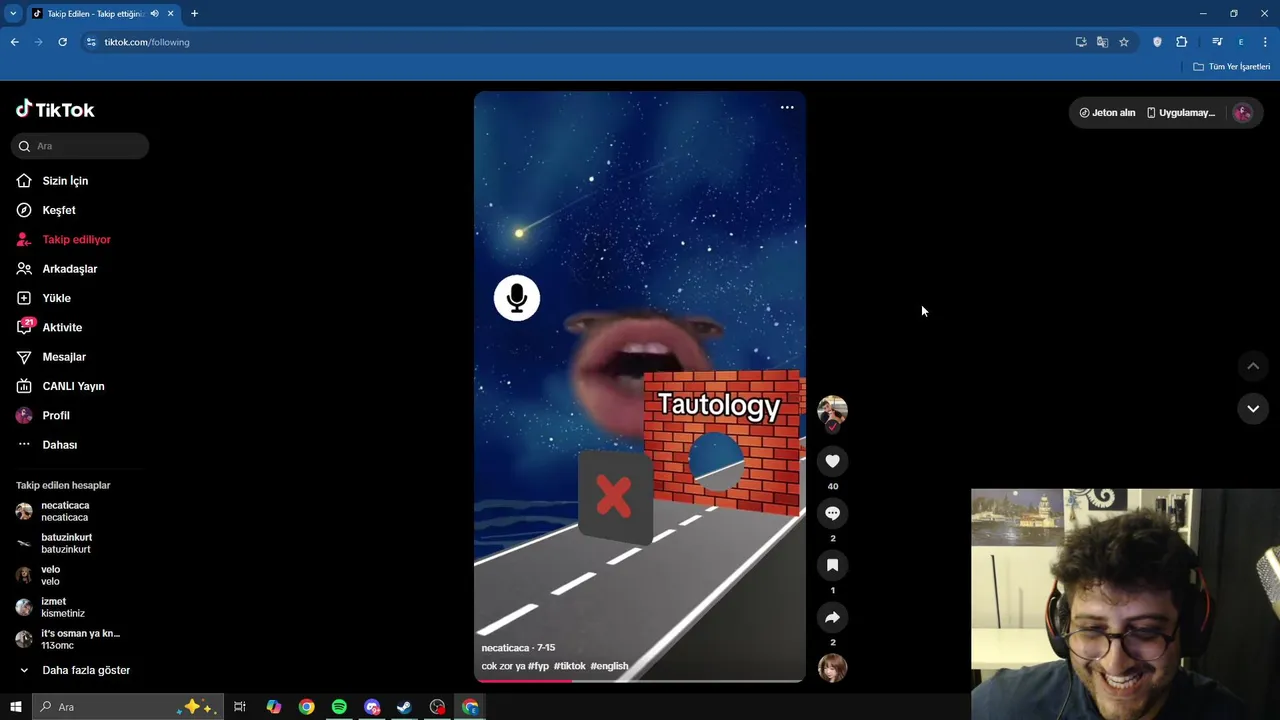Click the #english hashtag
Viewport: 1280px width, 720px height.
[609, 666]
